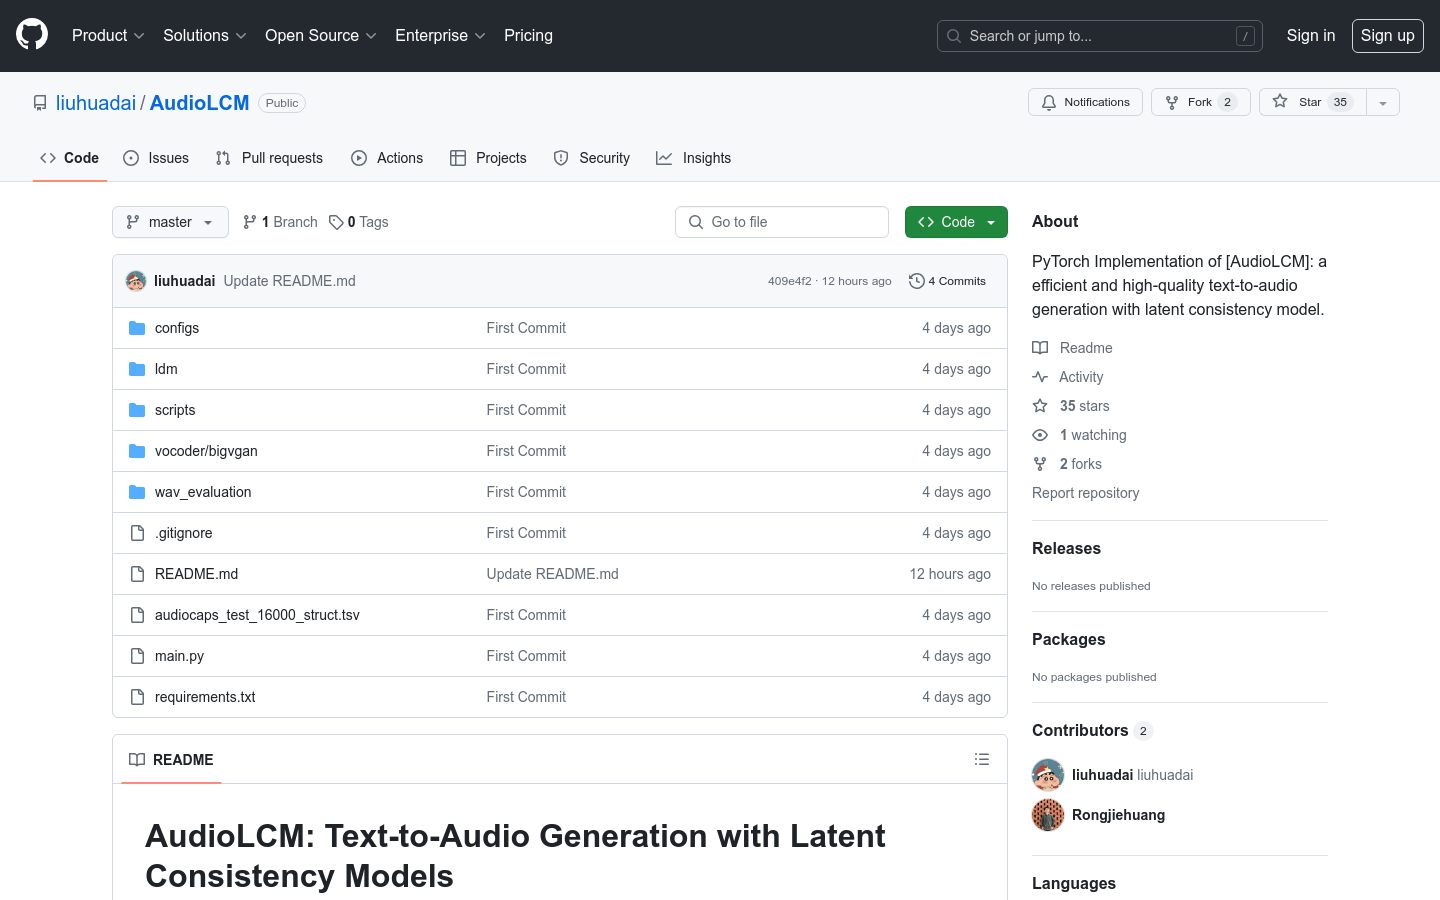Viewport: 1440px width, 900px height.
Task: View the 0 Tags link
Action: (359, 222)
